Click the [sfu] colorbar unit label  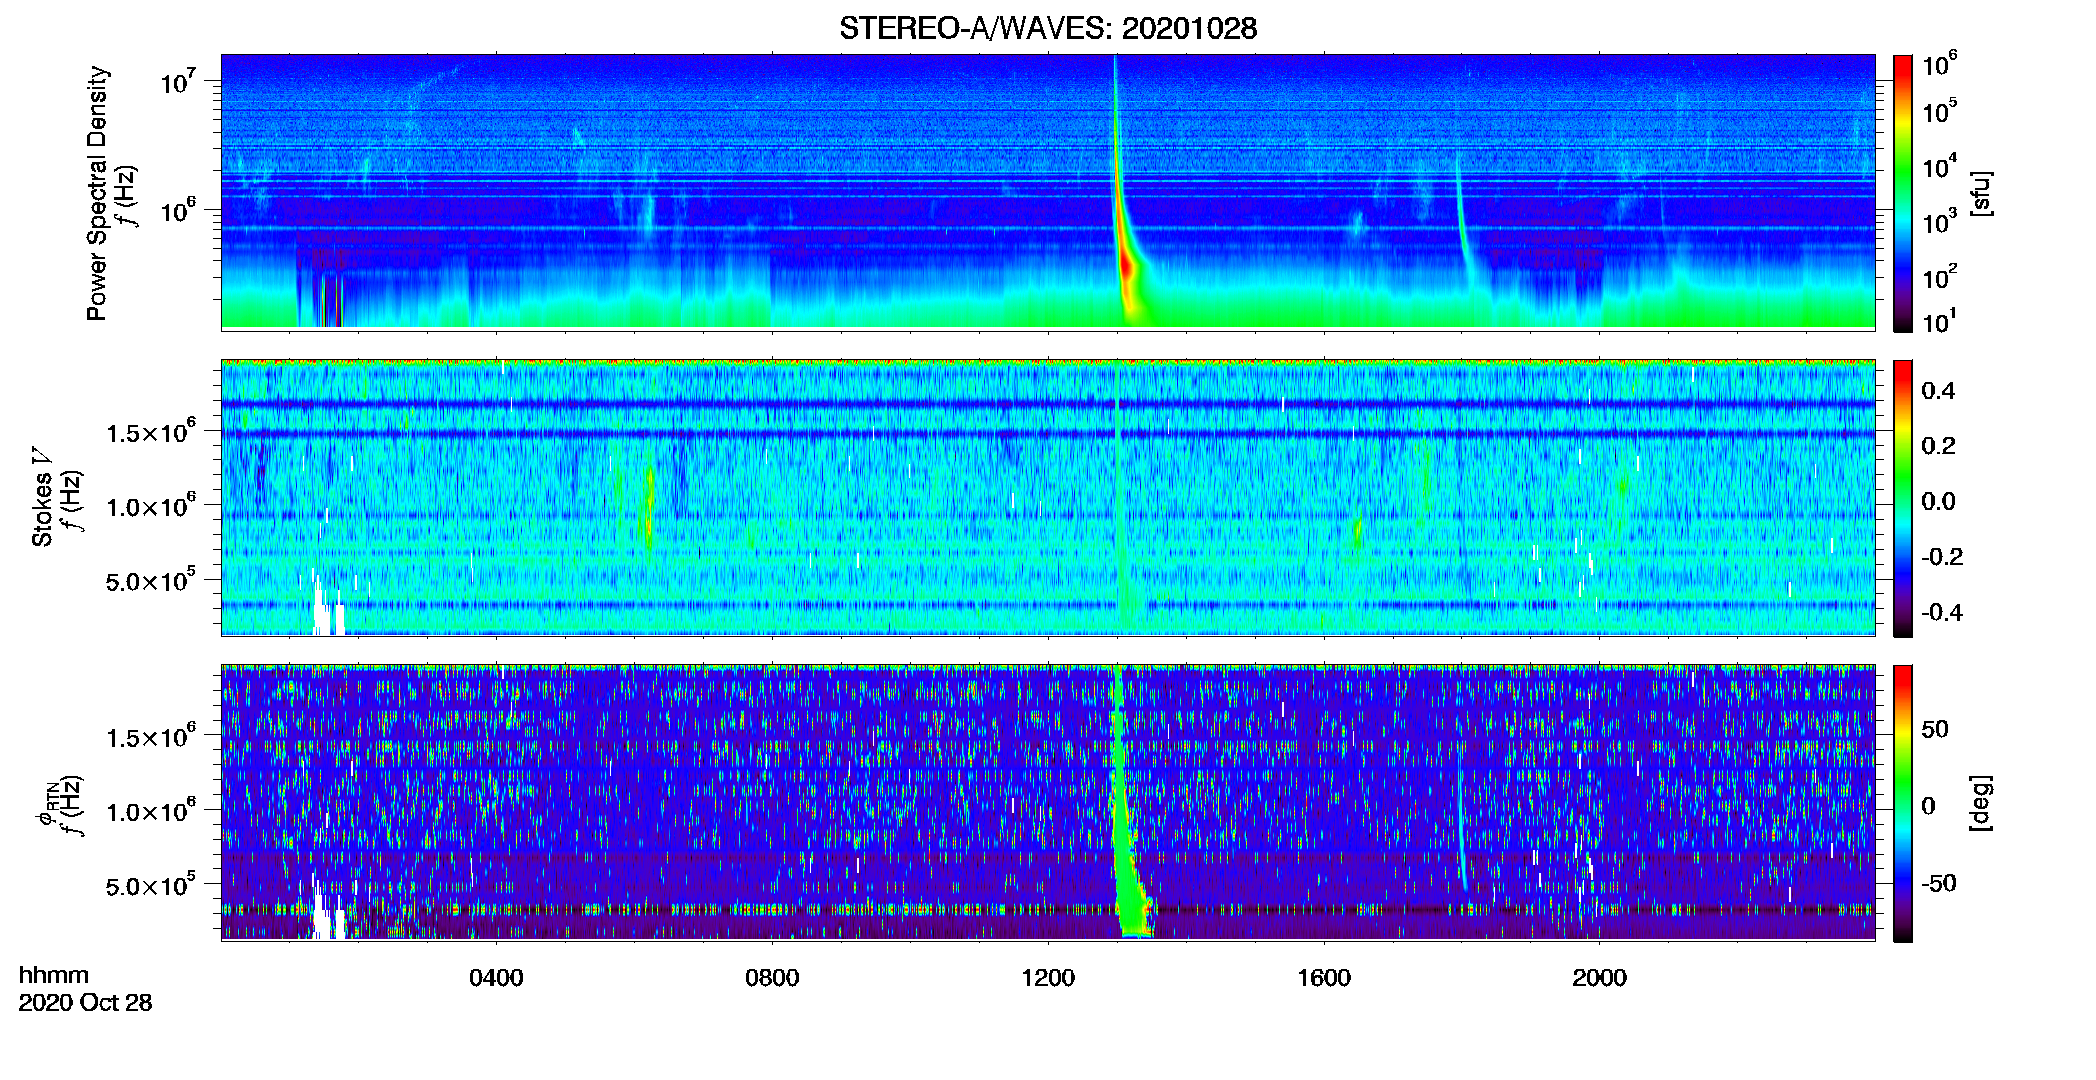[1980, 193]
